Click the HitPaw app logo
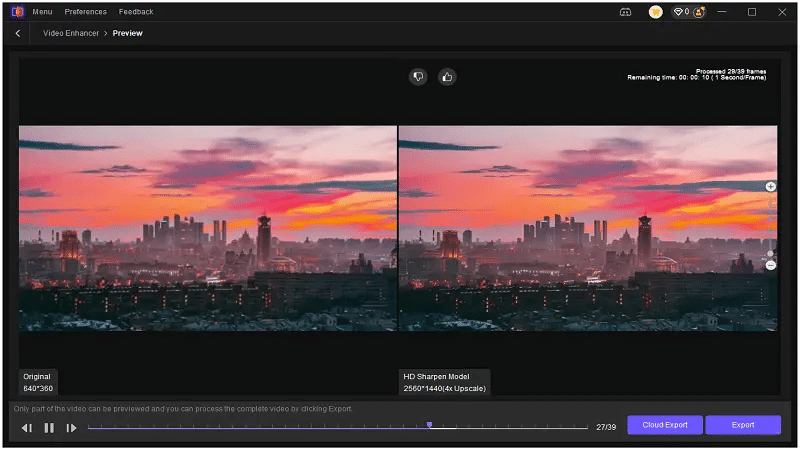 17,12
